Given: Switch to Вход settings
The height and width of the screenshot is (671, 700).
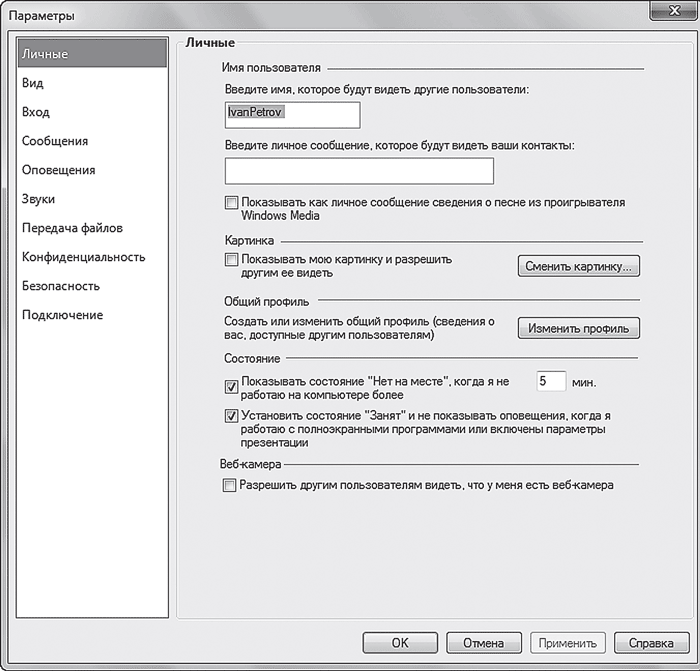Looking at the screenshot, I should coord(36,112).
